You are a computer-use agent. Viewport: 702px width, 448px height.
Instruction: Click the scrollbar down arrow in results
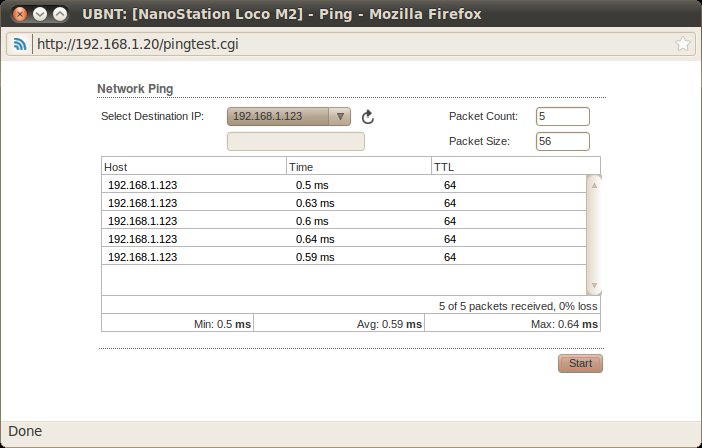594,285
